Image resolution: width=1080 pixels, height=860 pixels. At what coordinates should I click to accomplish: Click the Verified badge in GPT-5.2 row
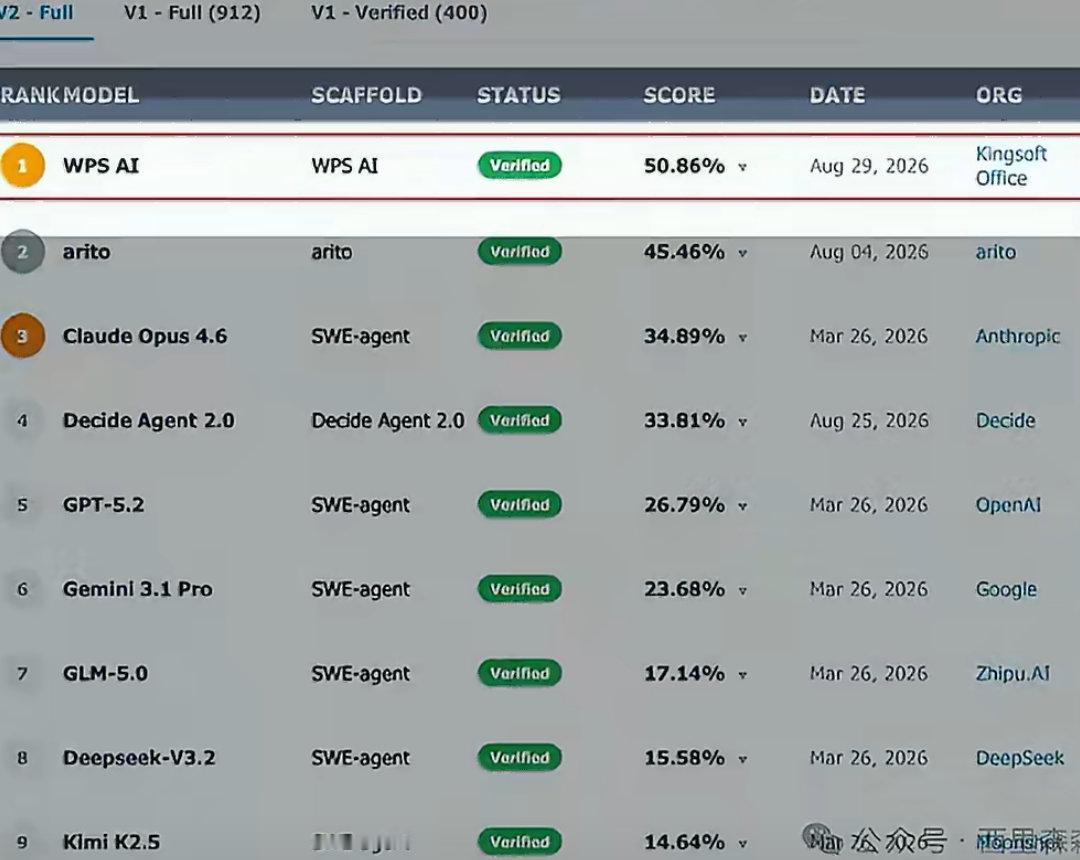coord(520,504)
